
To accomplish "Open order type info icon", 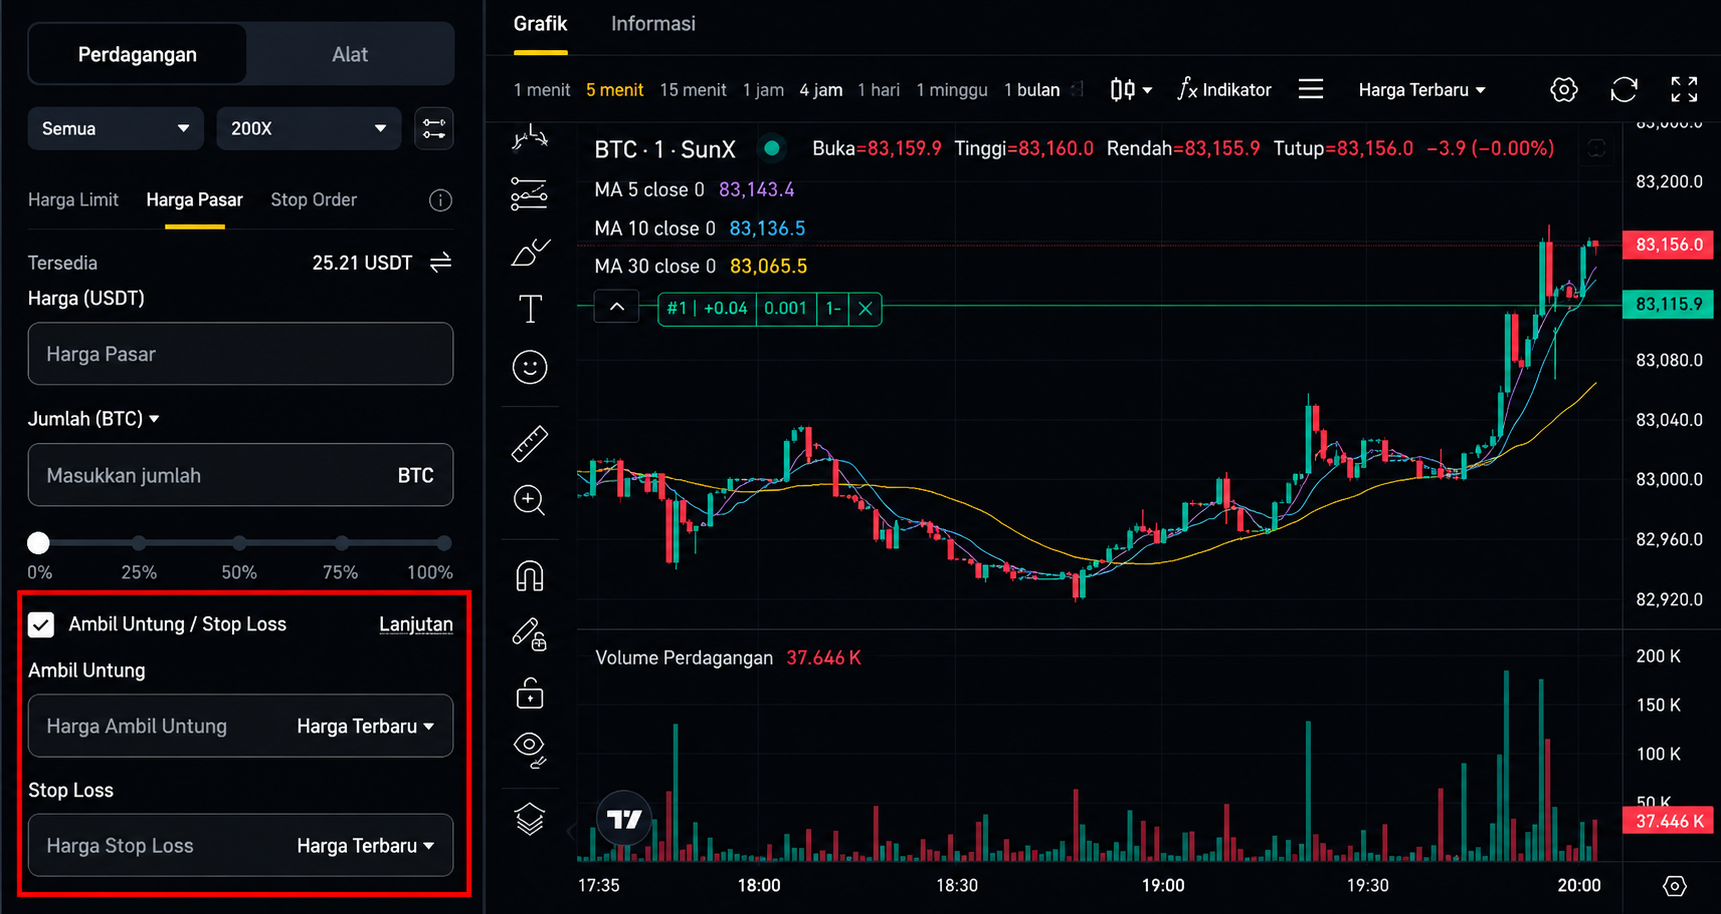I will [x=440, y=200].
